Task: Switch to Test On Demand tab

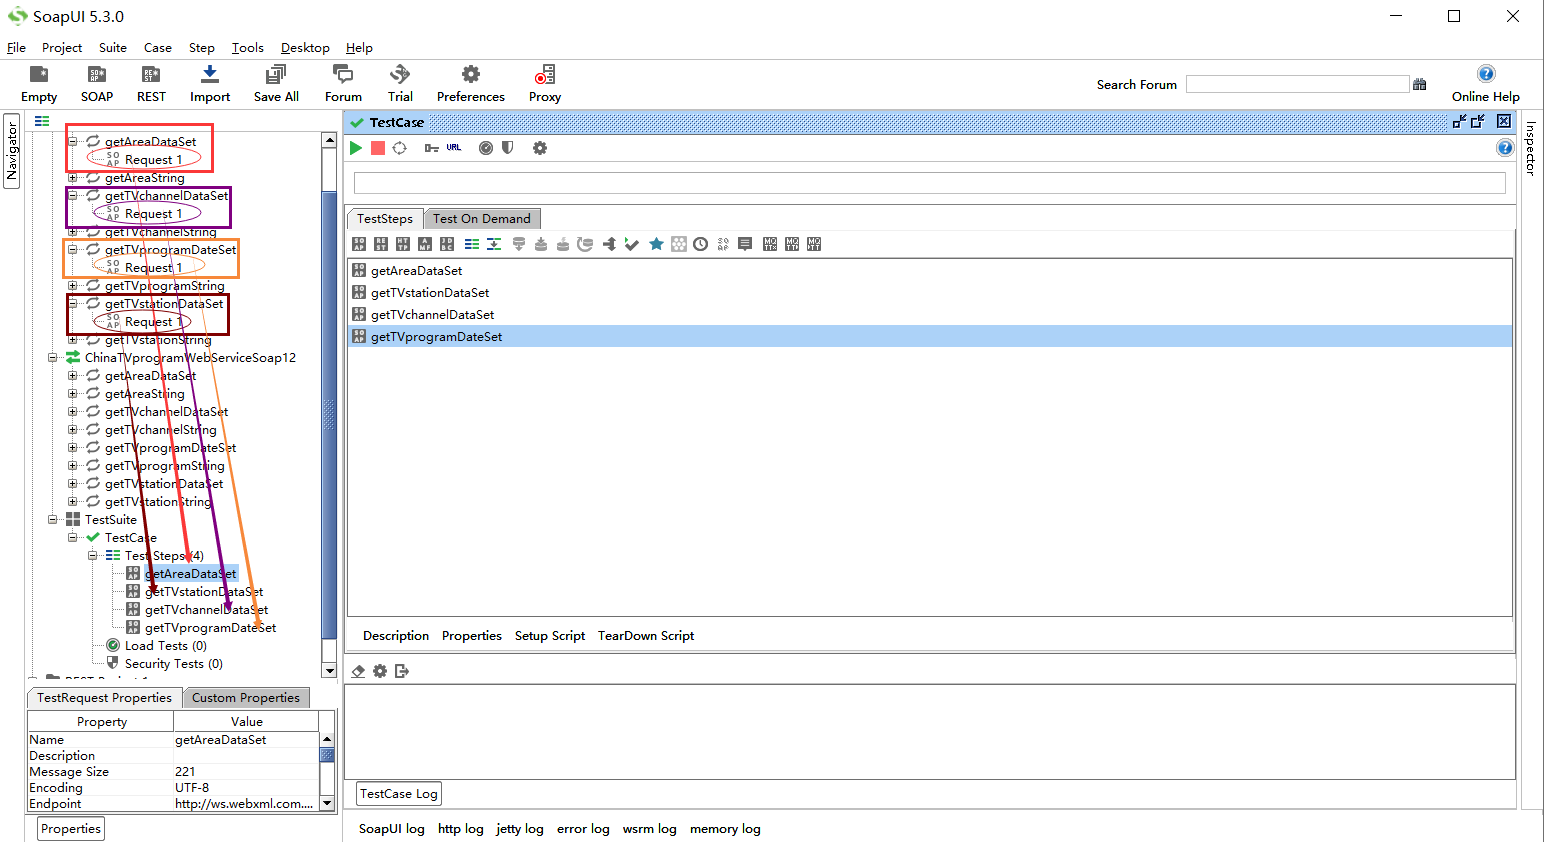Action: click(481, 219)
